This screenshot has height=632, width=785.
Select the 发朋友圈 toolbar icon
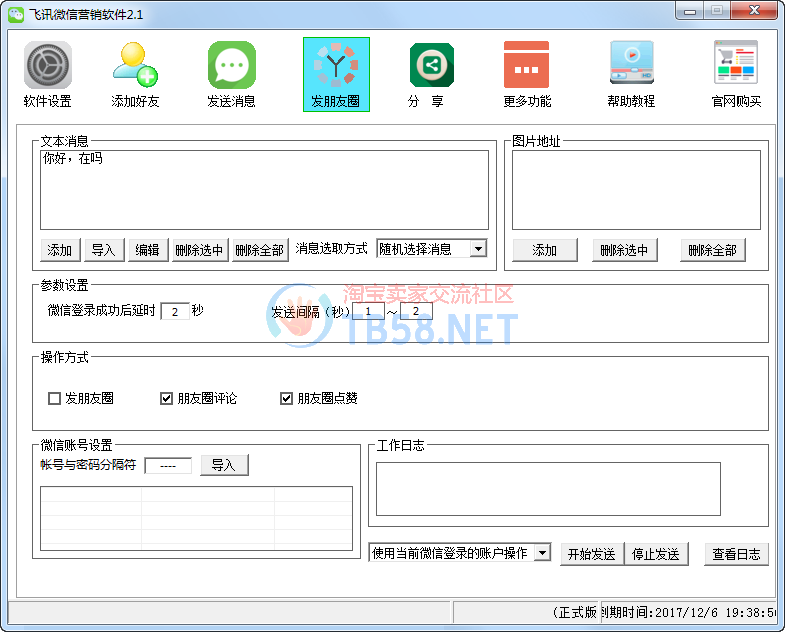tap(336, 66)
